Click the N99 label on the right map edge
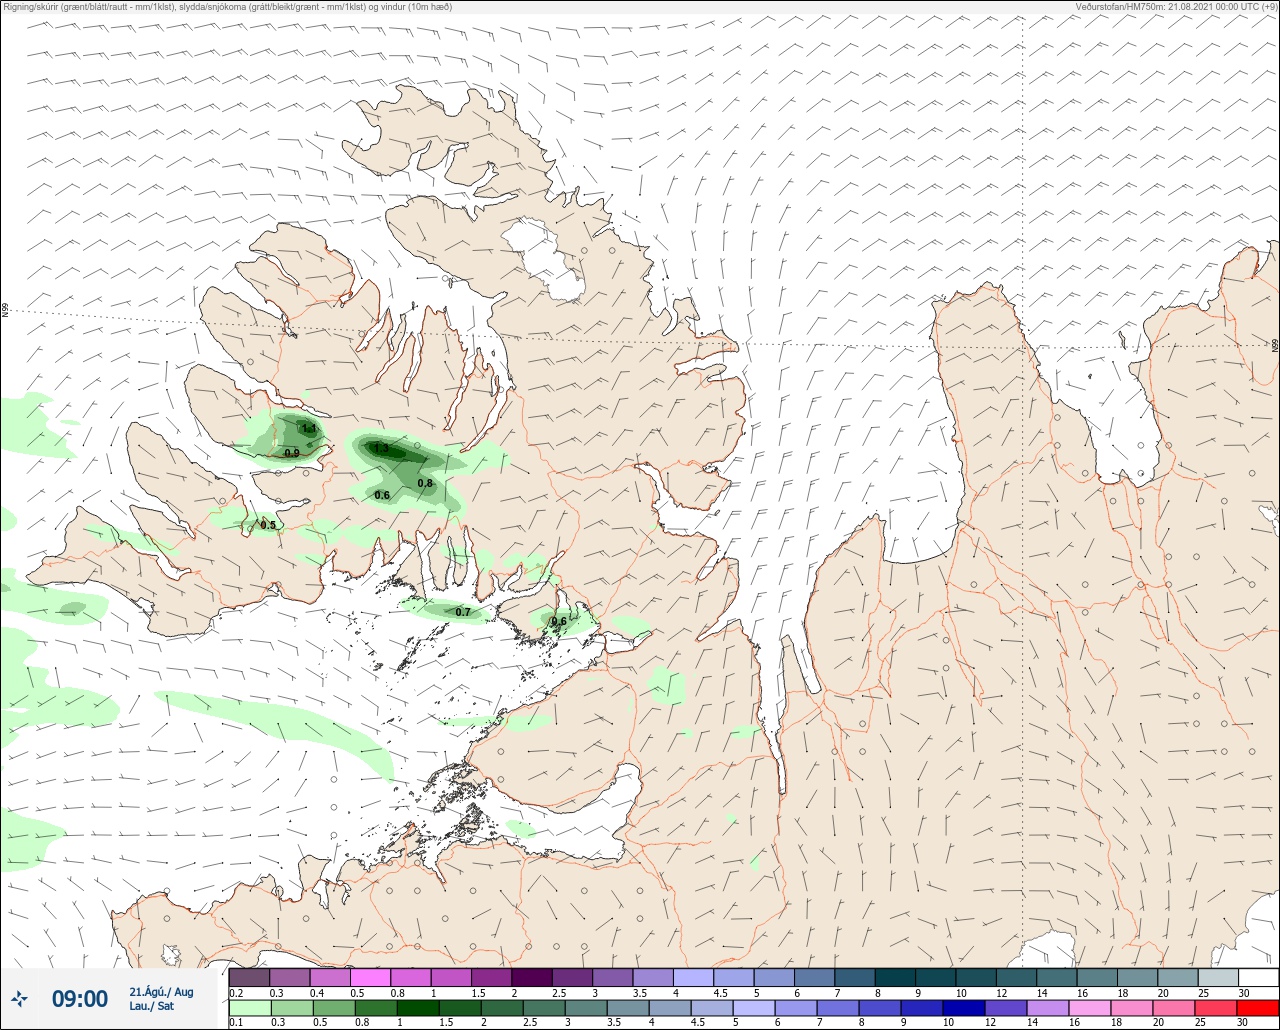Viewport: 1280px width, 1030px height. point(1275,345)
